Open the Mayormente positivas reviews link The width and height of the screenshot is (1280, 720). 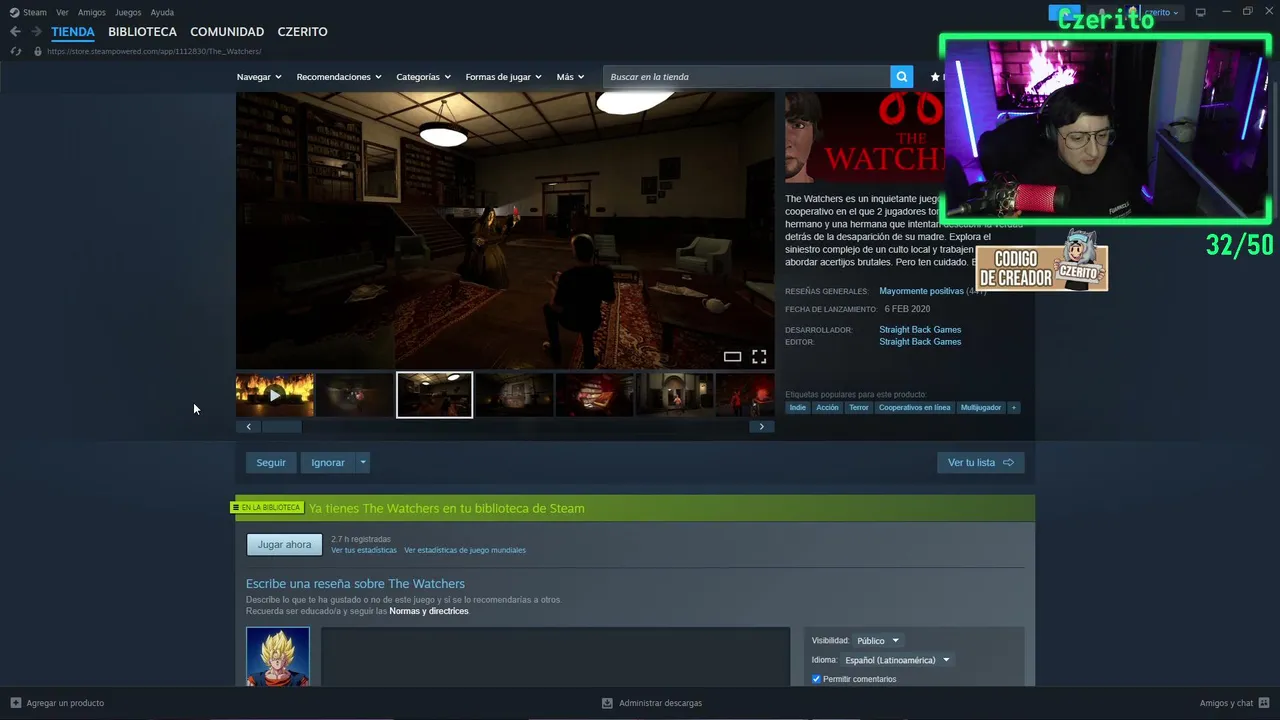click(921, 291)
